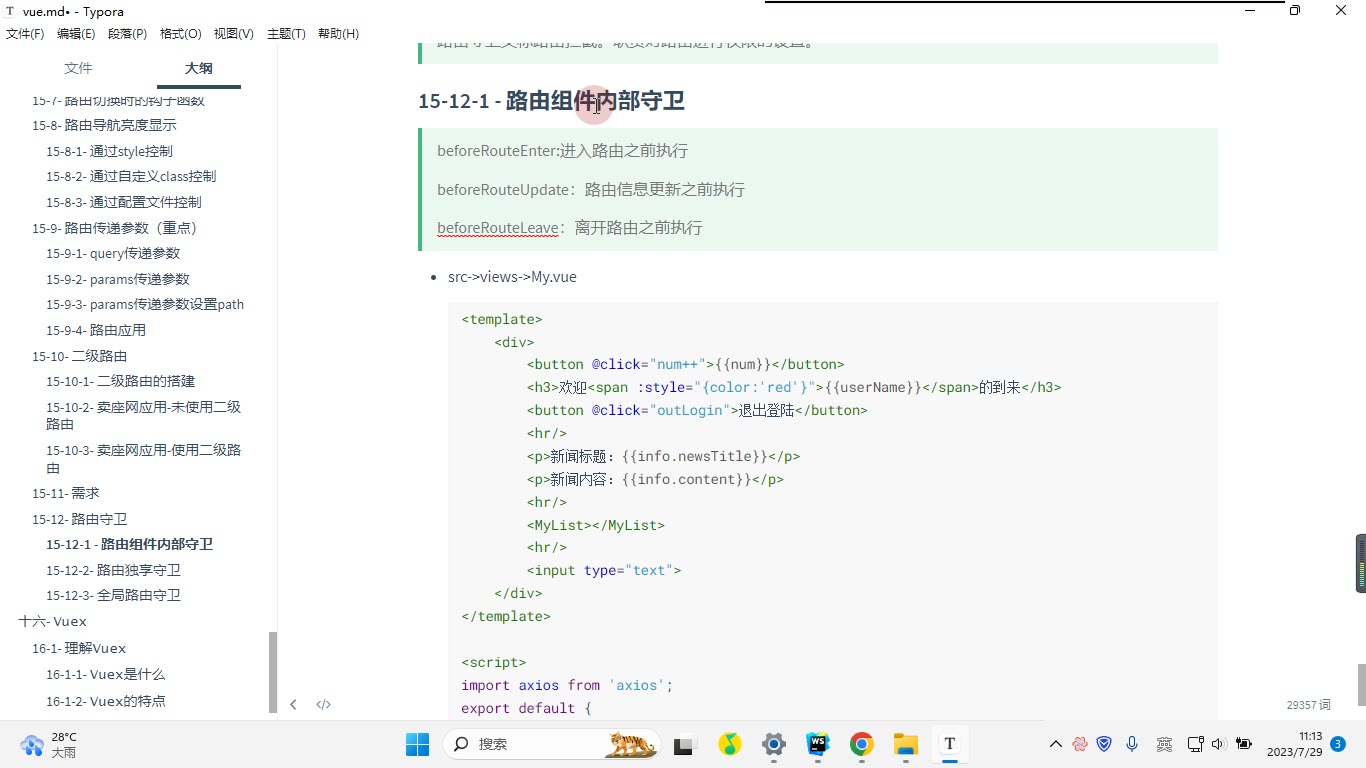Open notification center badge showing 3
1366x768 pixels.
pos(1338,744)
